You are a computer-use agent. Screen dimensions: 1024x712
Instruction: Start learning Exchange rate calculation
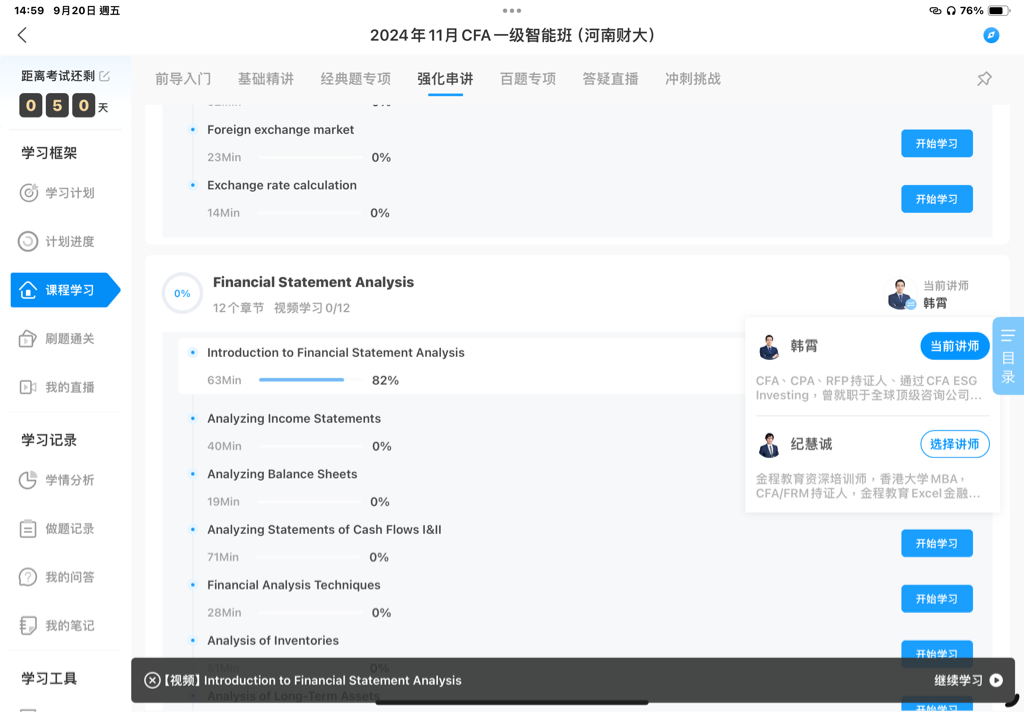point(936,199)
